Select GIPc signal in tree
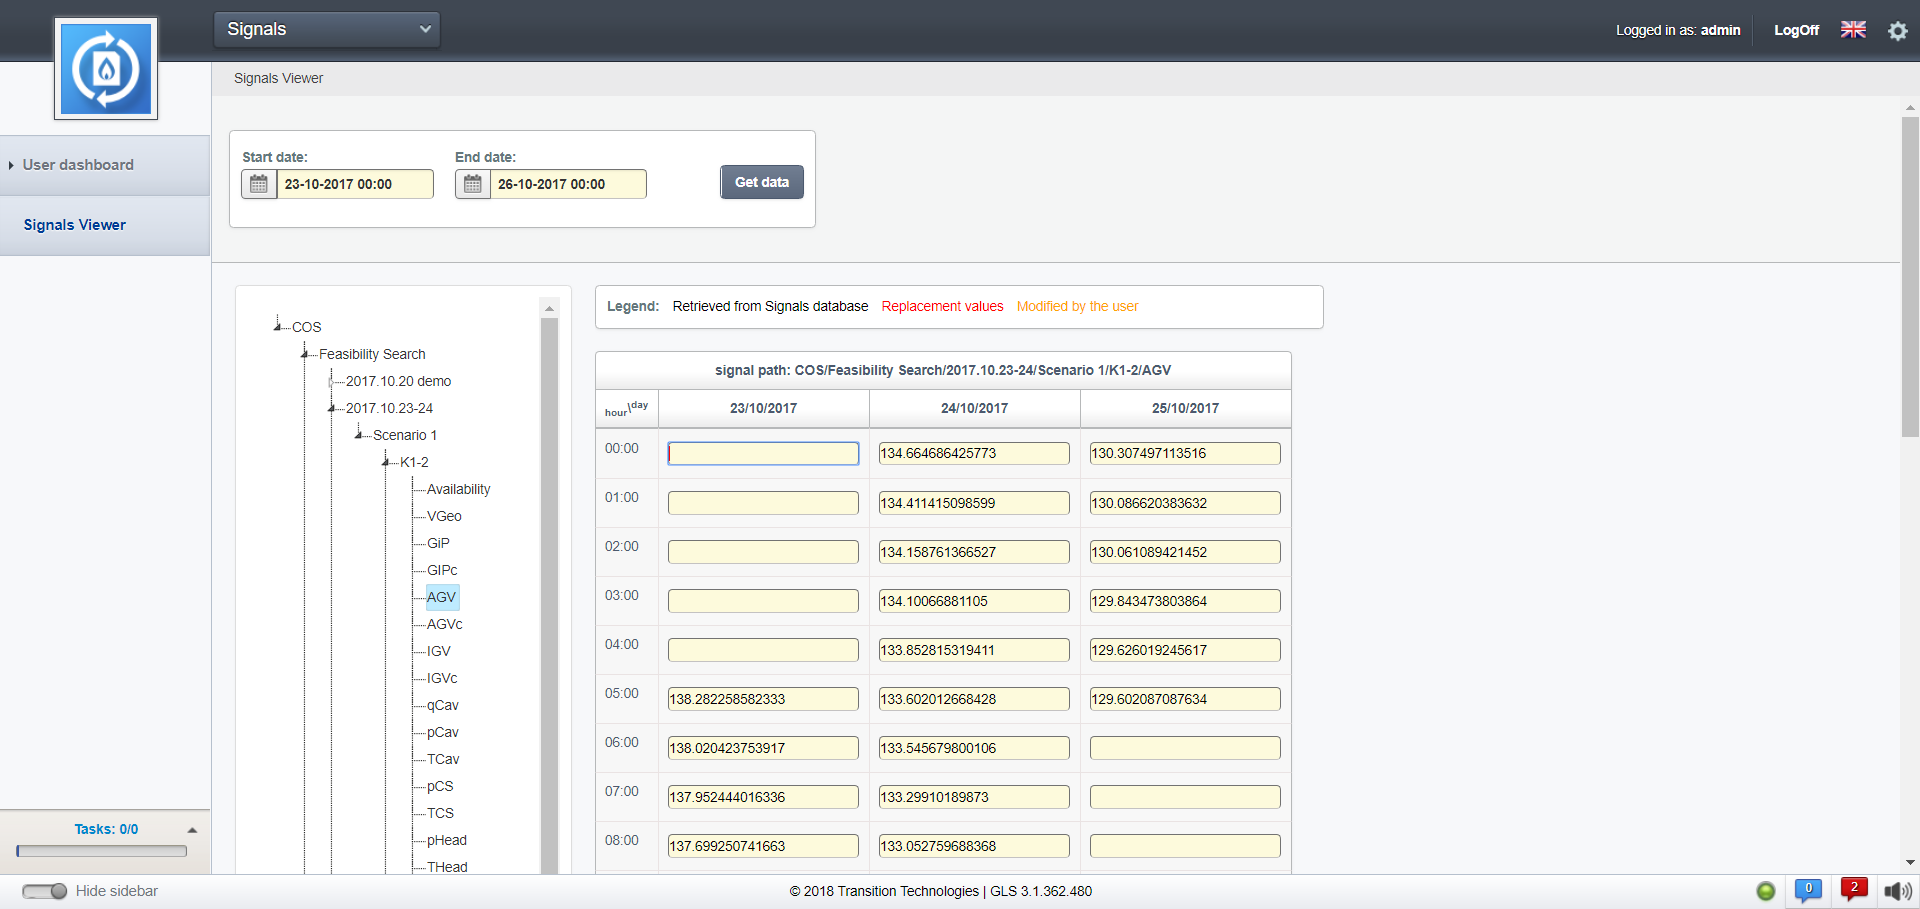The width and height of the screenshot is (1920, 909). tap(442, 570)
